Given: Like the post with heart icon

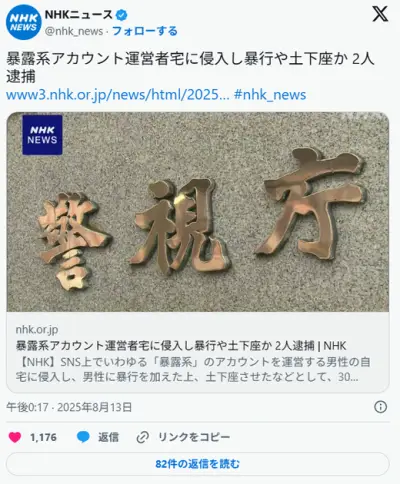Looking at the screenshot, I should [15, 437].
